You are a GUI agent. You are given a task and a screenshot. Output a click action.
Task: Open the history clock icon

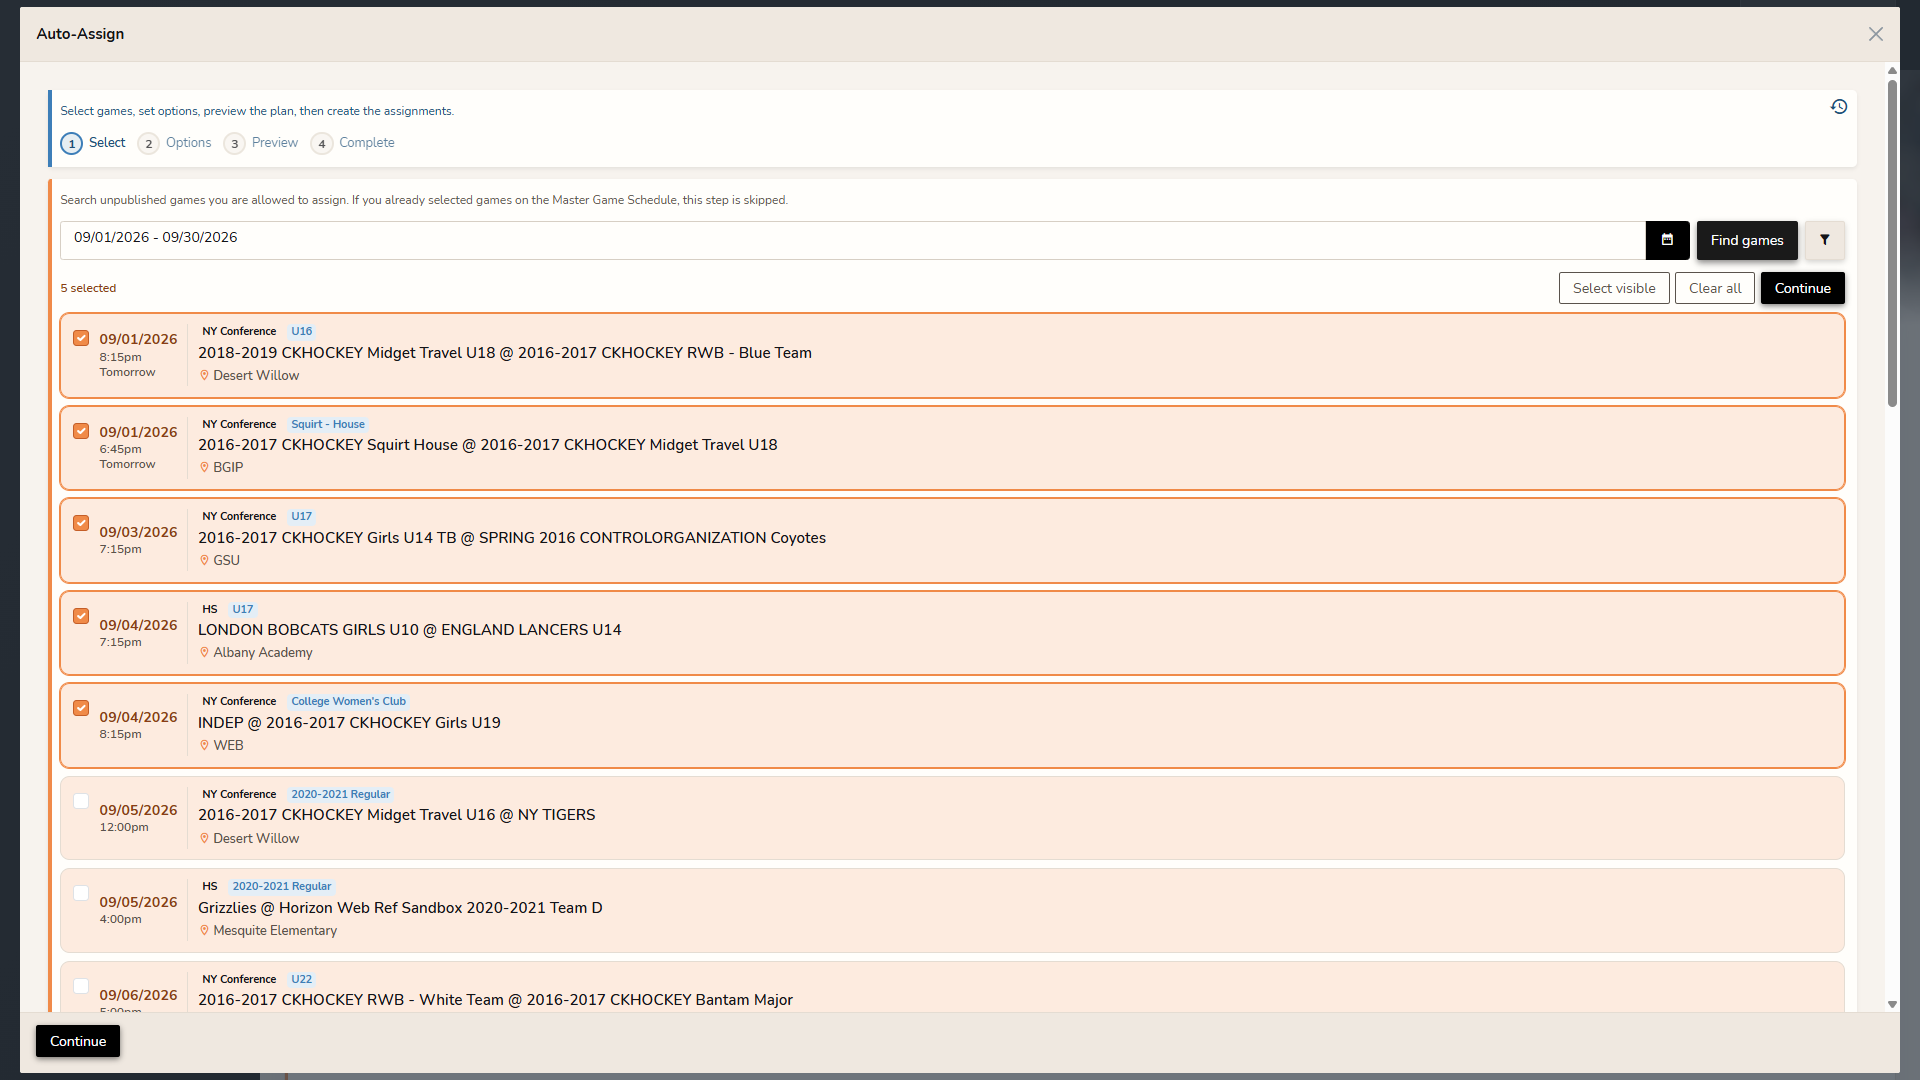(x=1838, y=107)
